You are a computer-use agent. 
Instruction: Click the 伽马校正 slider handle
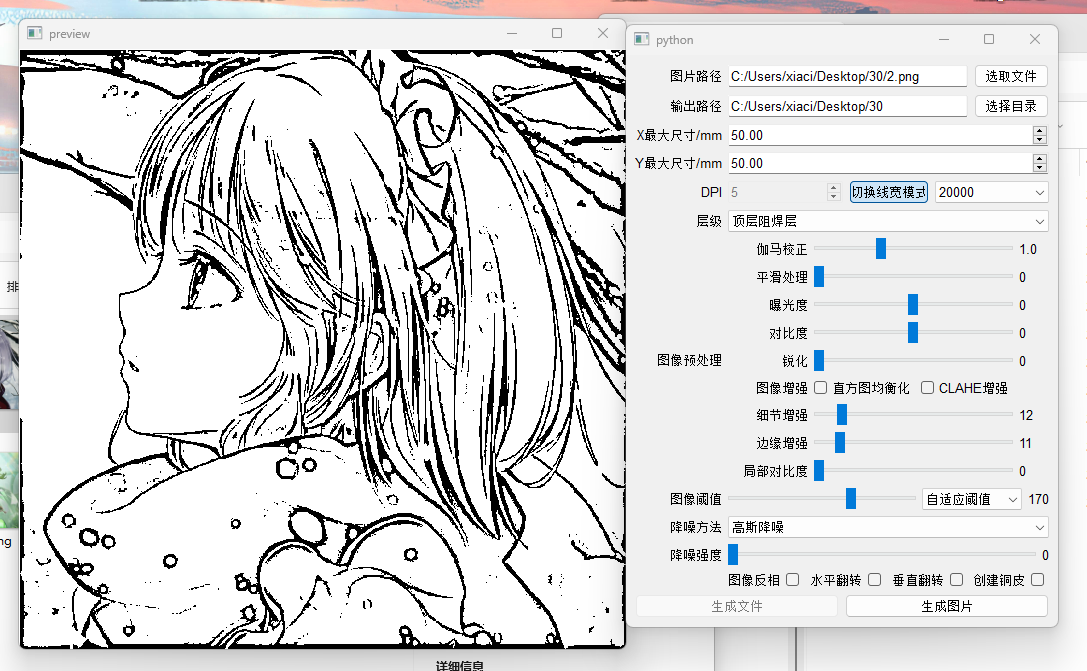(x=880, y=248)
